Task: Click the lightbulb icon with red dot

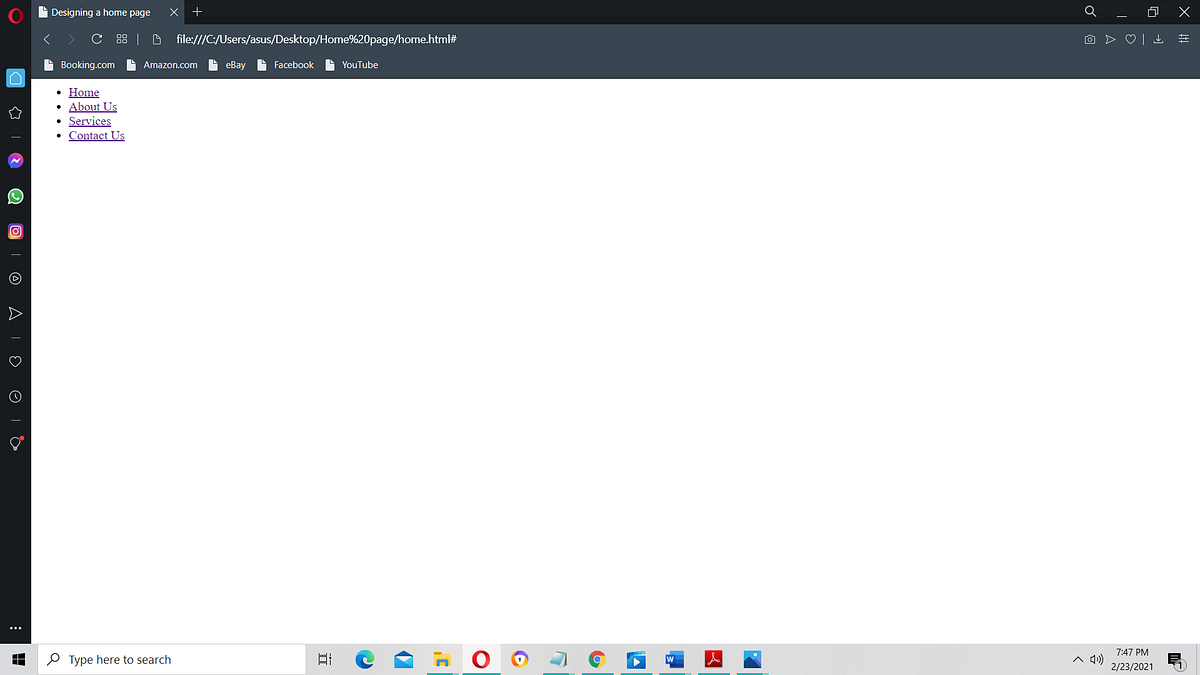Action: [15, 443]
